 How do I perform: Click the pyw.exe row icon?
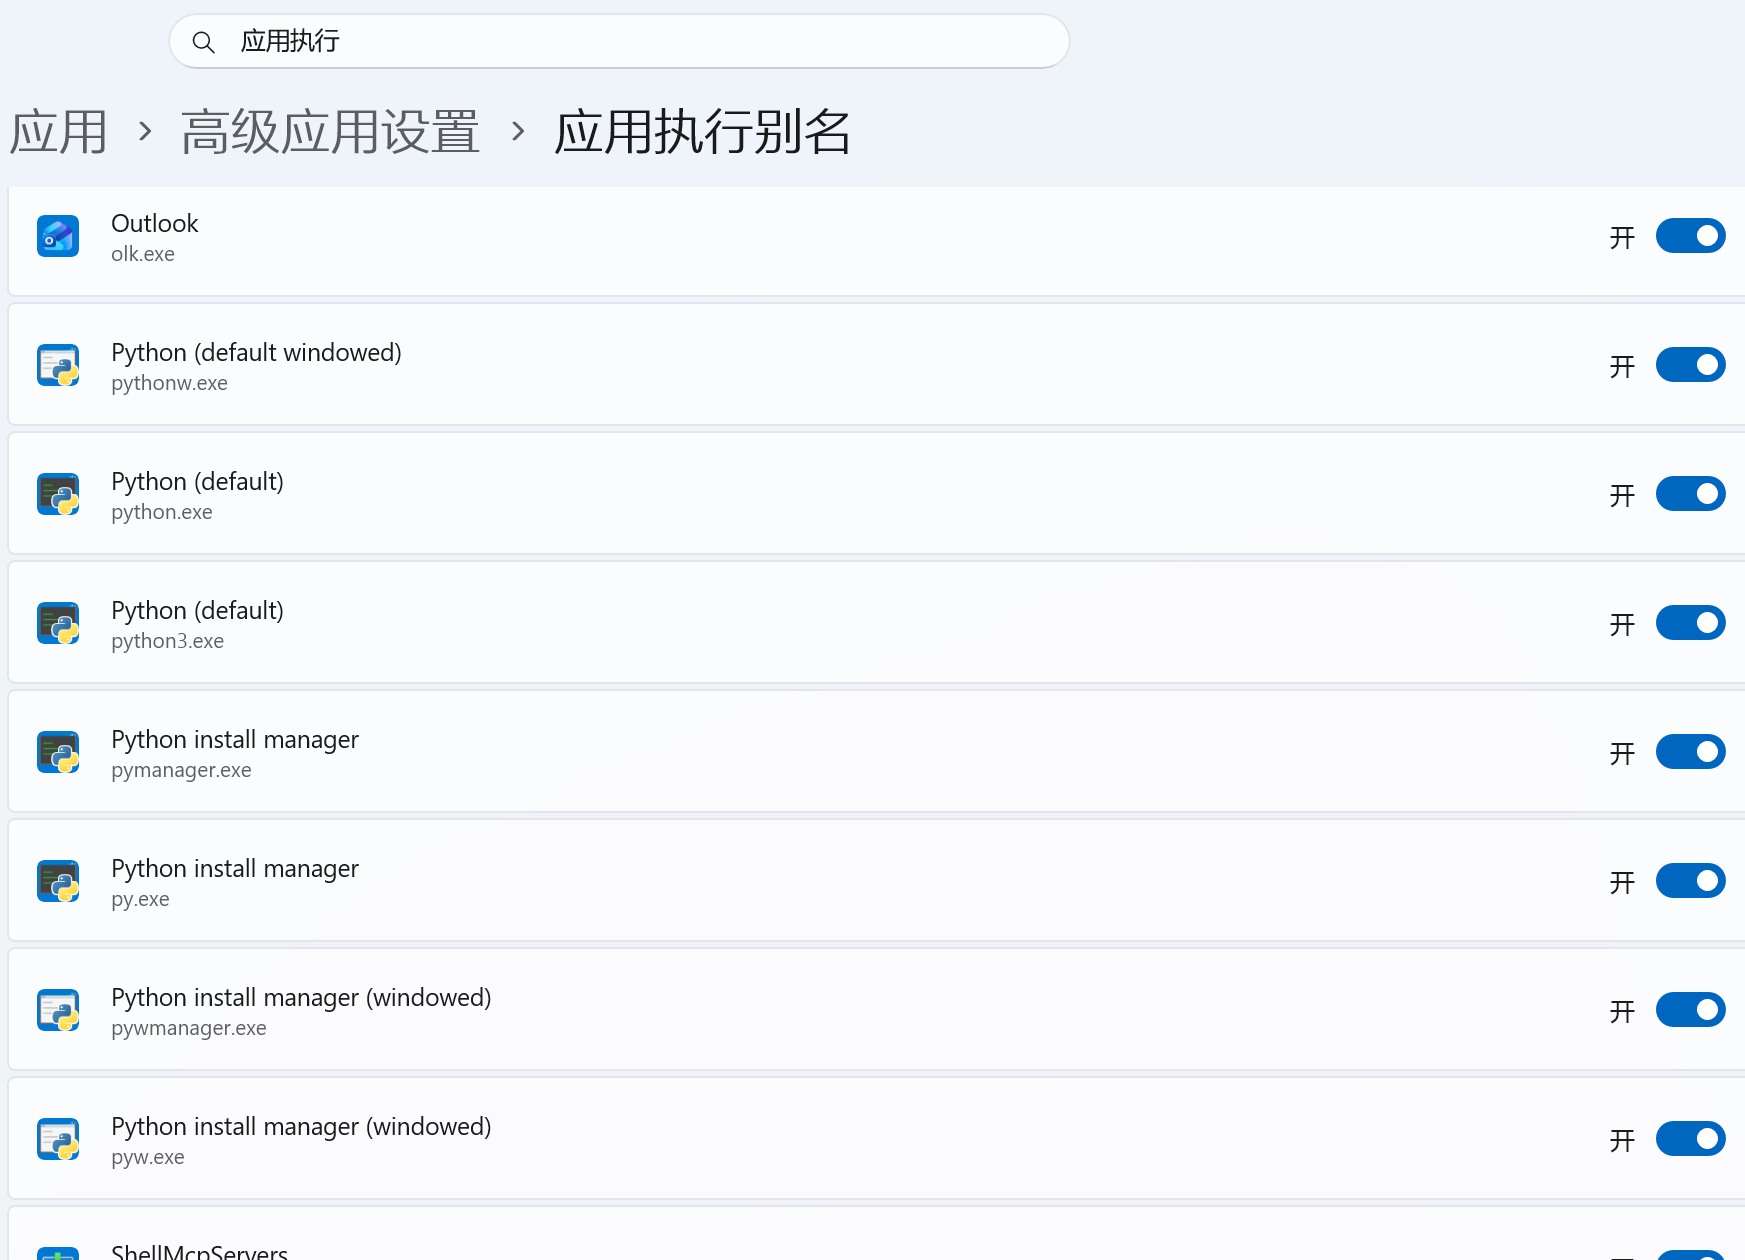58,1140
